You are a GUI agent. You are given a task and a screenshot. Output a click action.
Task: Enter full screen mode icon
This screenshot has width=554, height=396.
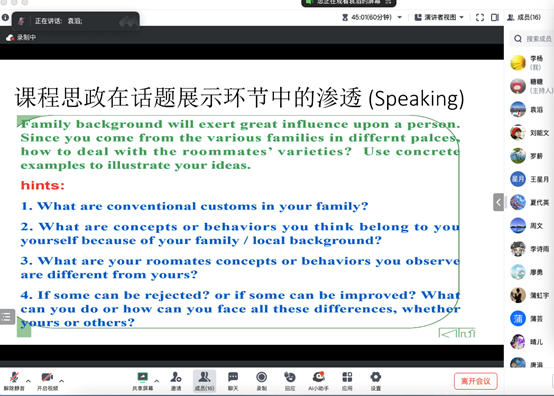pyautogui.click(x=480, y=17)
